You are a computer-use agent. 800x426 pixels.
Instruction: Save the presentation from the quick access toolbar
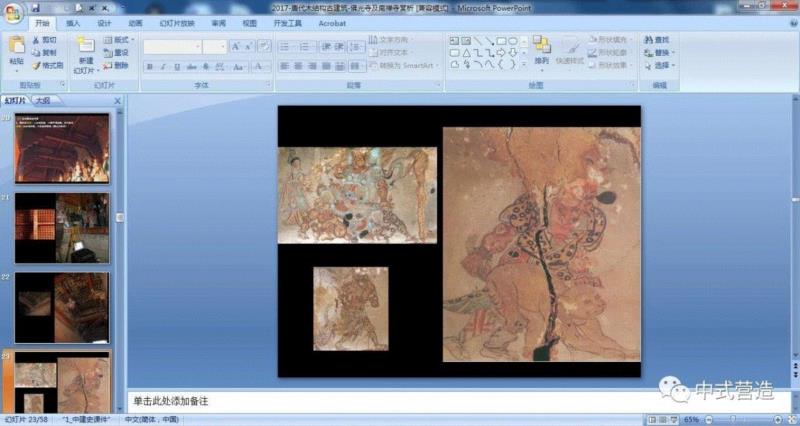click(x=36, y=8)
